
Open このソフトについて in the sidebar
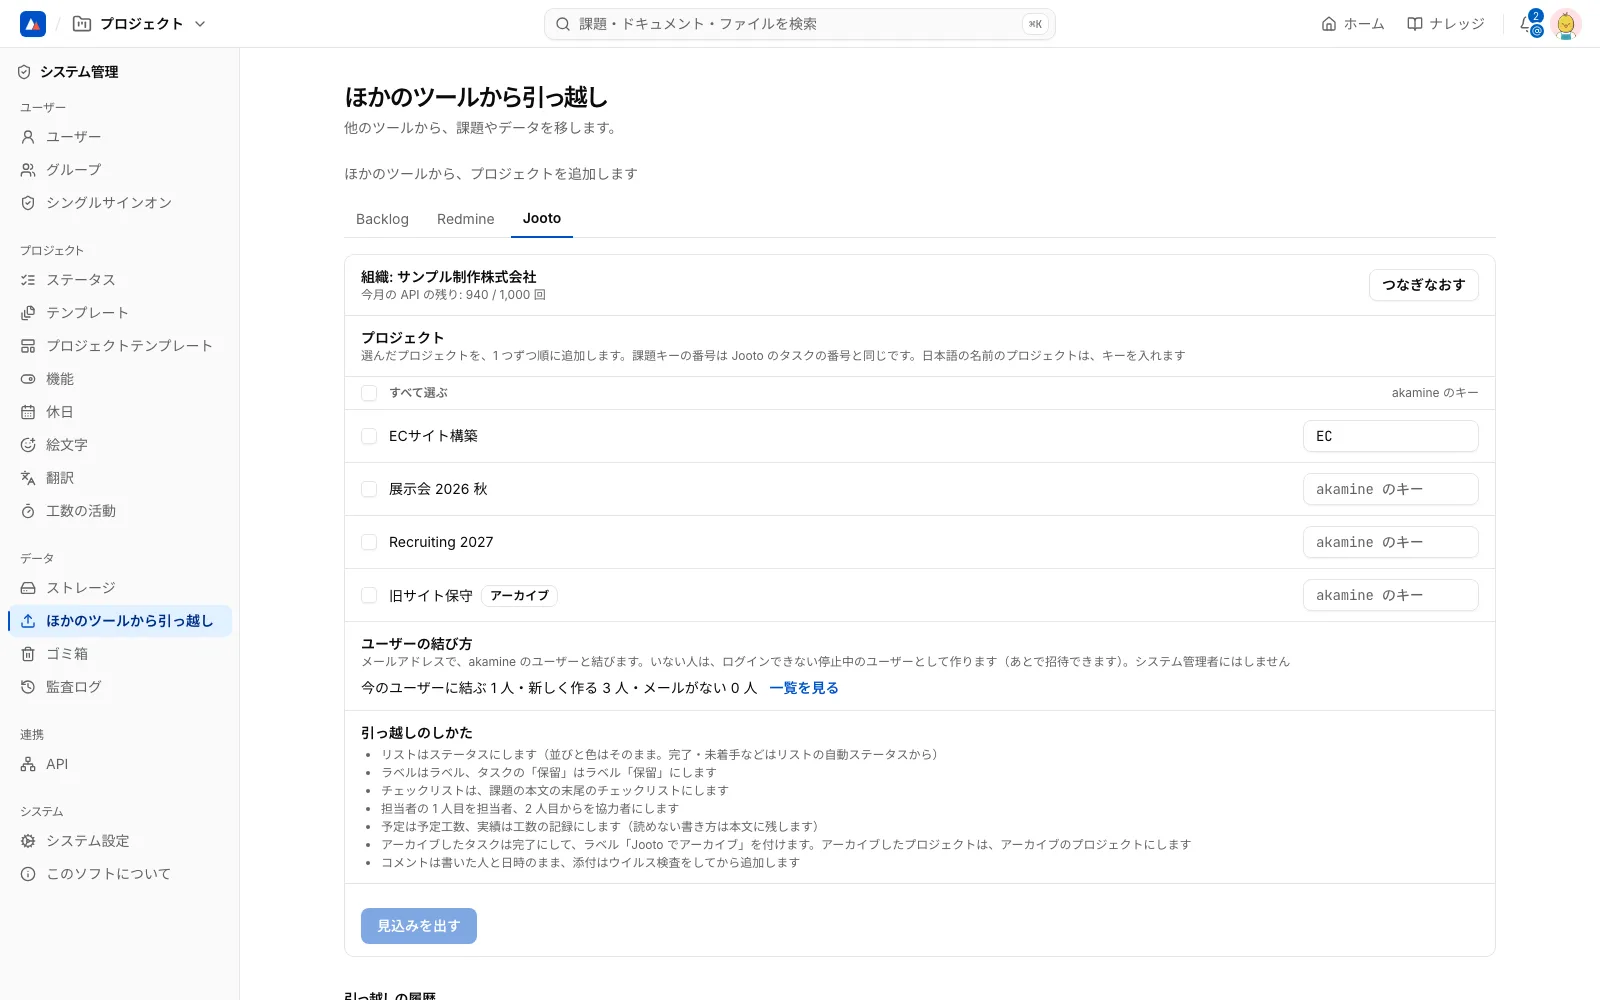point(120,874)
